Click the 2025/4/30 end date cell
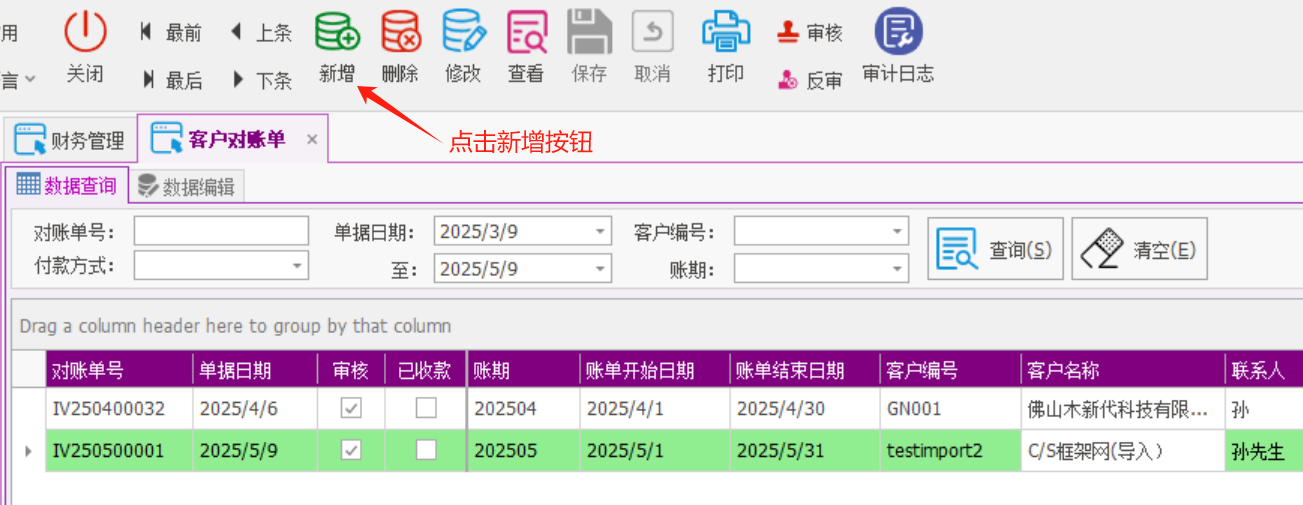1303x505 pixels. click(x=804, y=409)
